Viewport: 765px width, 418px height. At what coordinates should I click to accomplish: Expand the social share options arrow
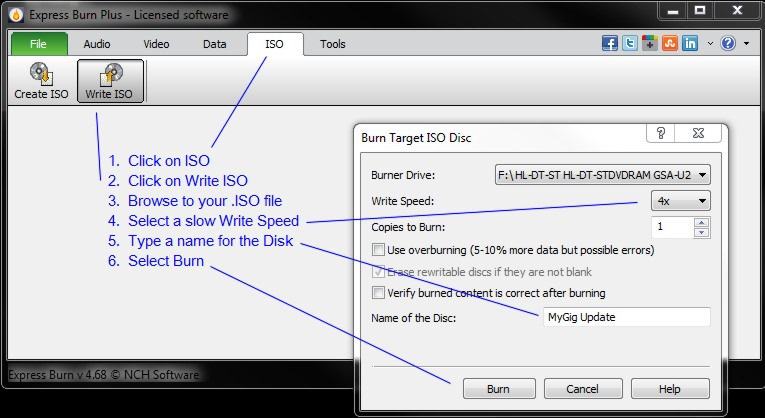coord(710,43)
